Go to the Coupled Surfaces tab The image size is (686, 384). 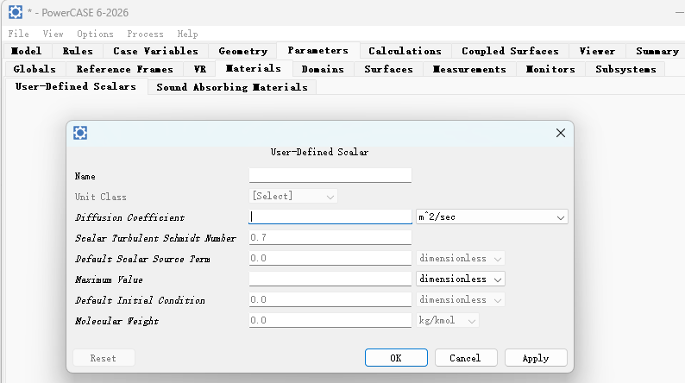(510, 51)
